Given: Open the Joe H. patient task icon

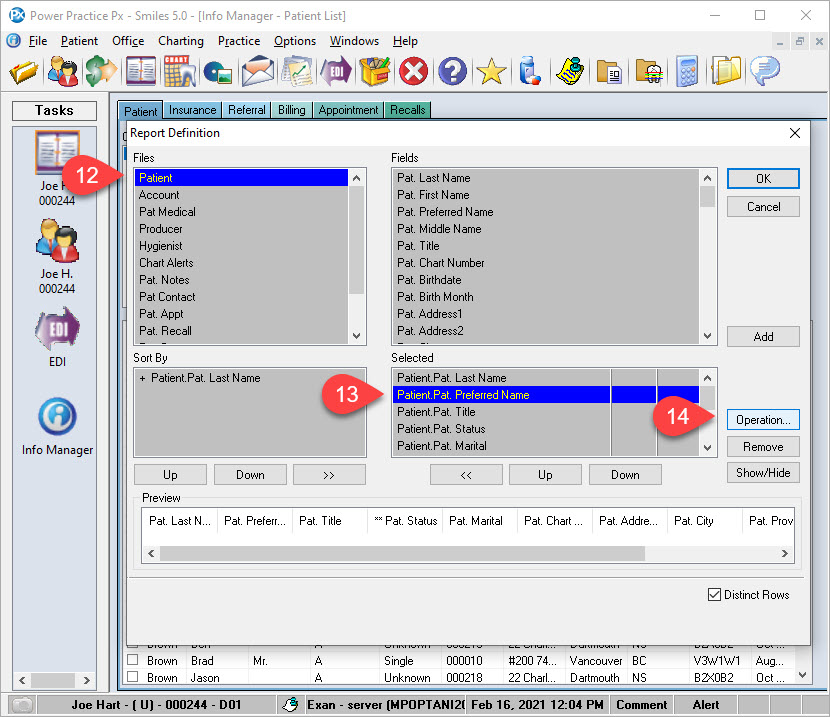Looking at the screenshot, I should coord(57,241).
